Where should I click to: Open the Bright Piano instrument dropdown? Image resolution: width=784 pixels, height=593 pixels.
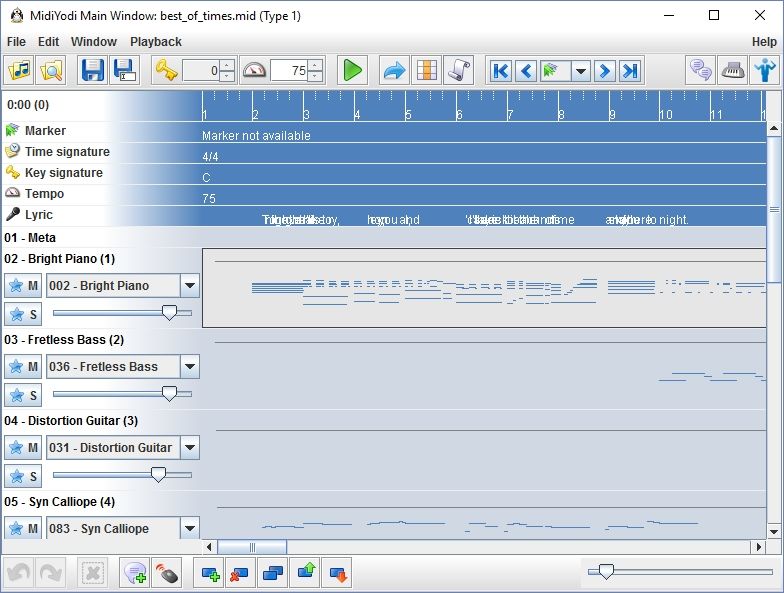(190, 286)
